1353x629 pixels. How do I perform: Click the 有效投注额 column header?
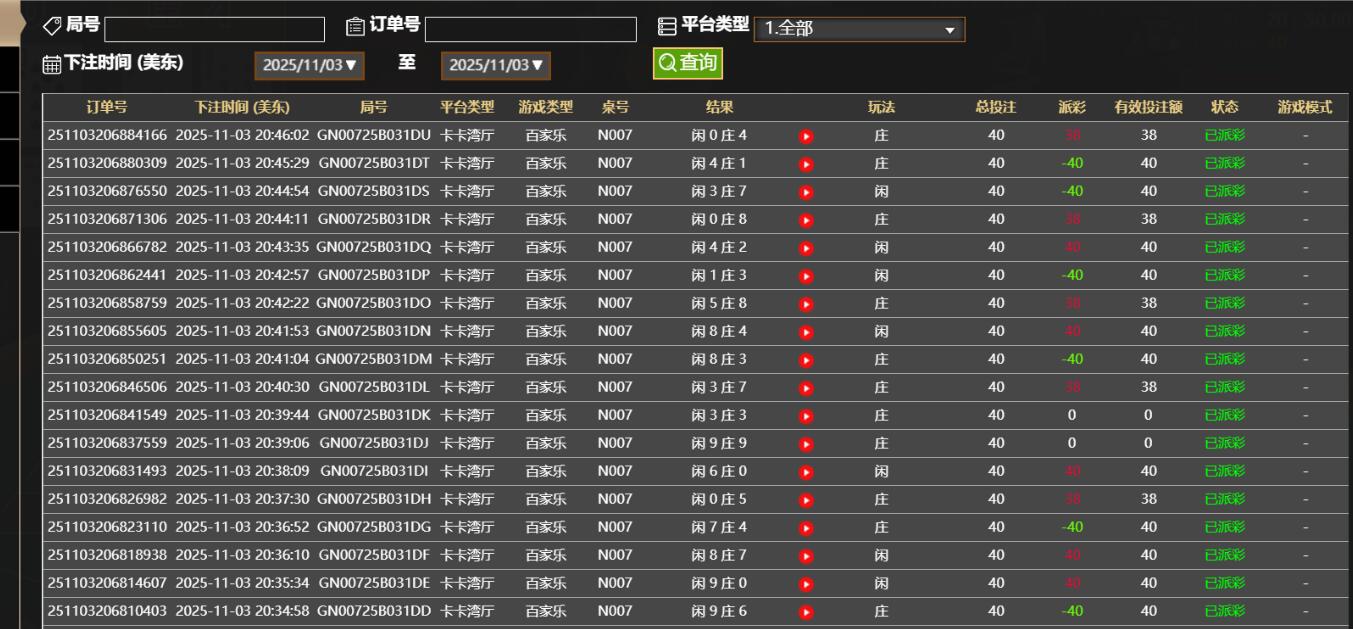point(1148,107)
